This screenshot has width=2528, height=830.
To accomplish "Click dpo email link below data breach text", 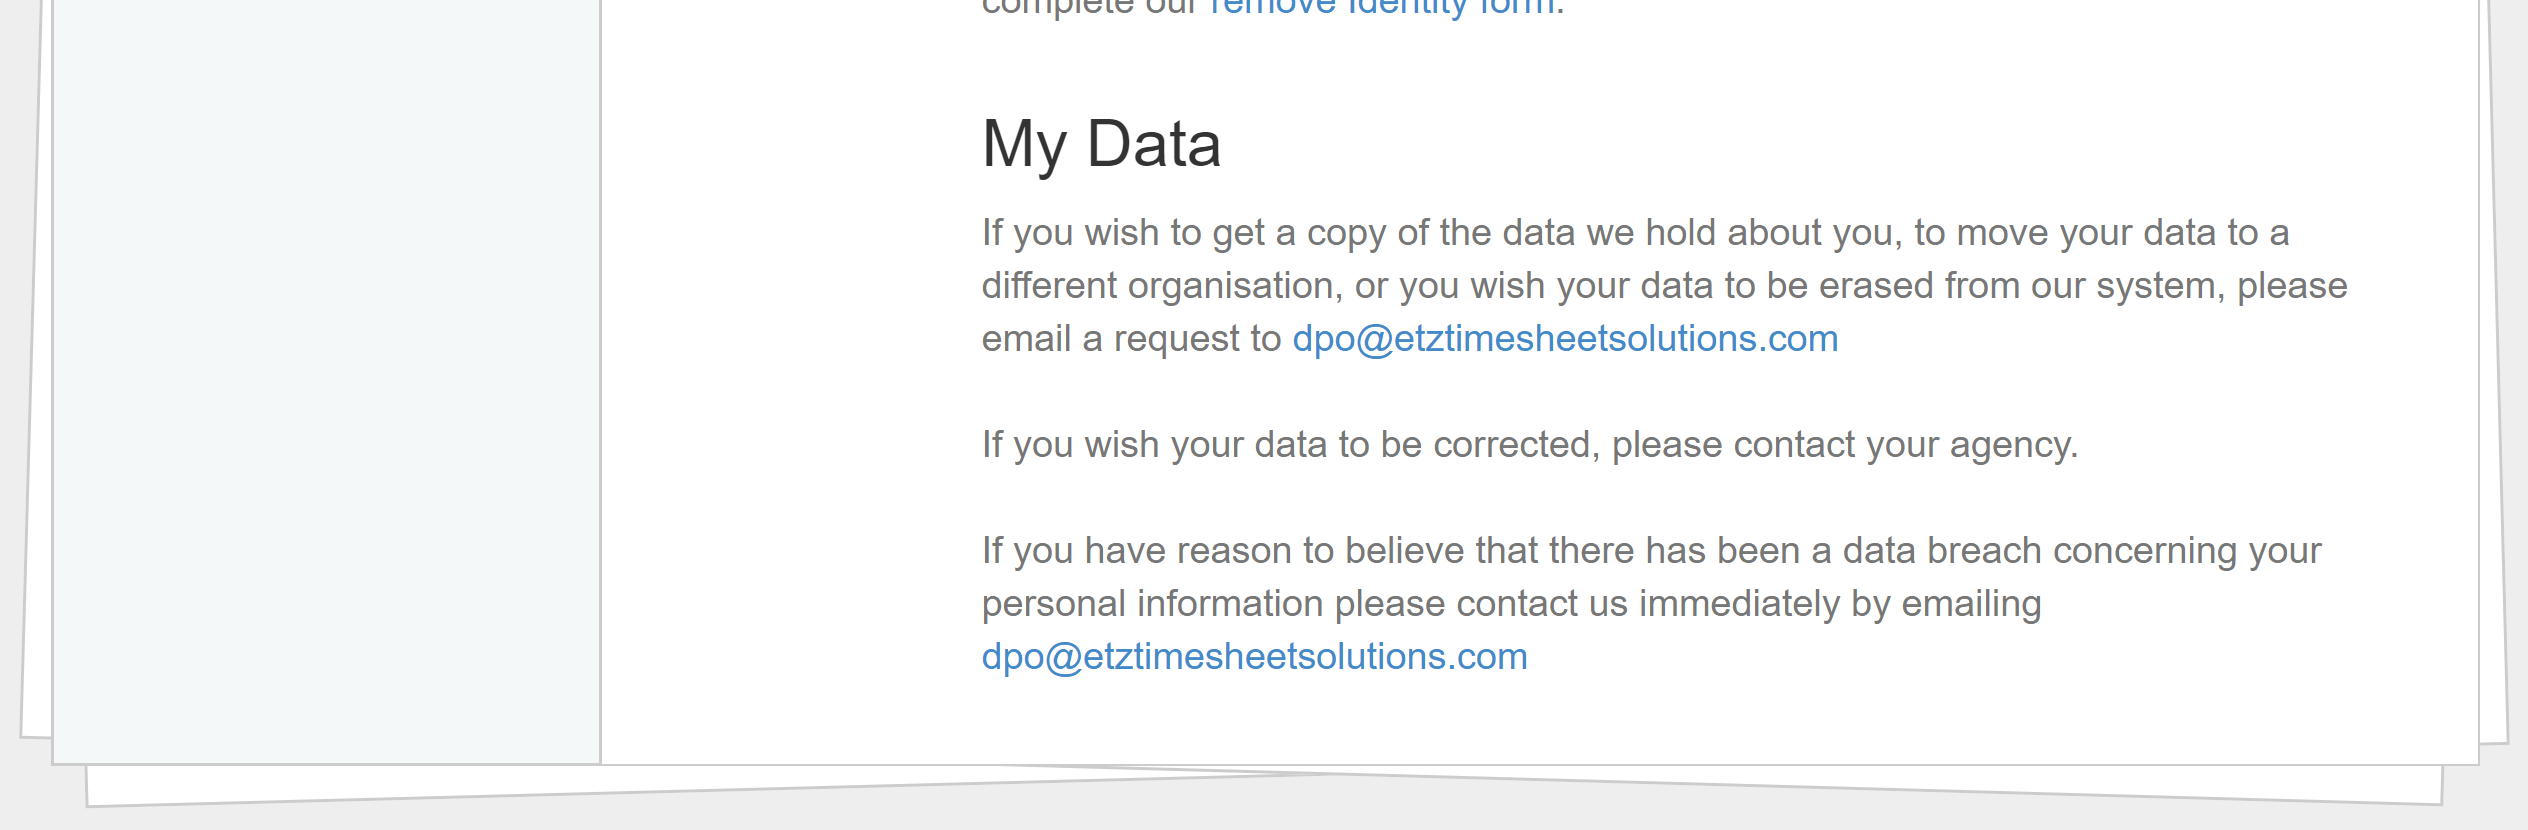I will pyautogui.click(x=1254, y=657).
